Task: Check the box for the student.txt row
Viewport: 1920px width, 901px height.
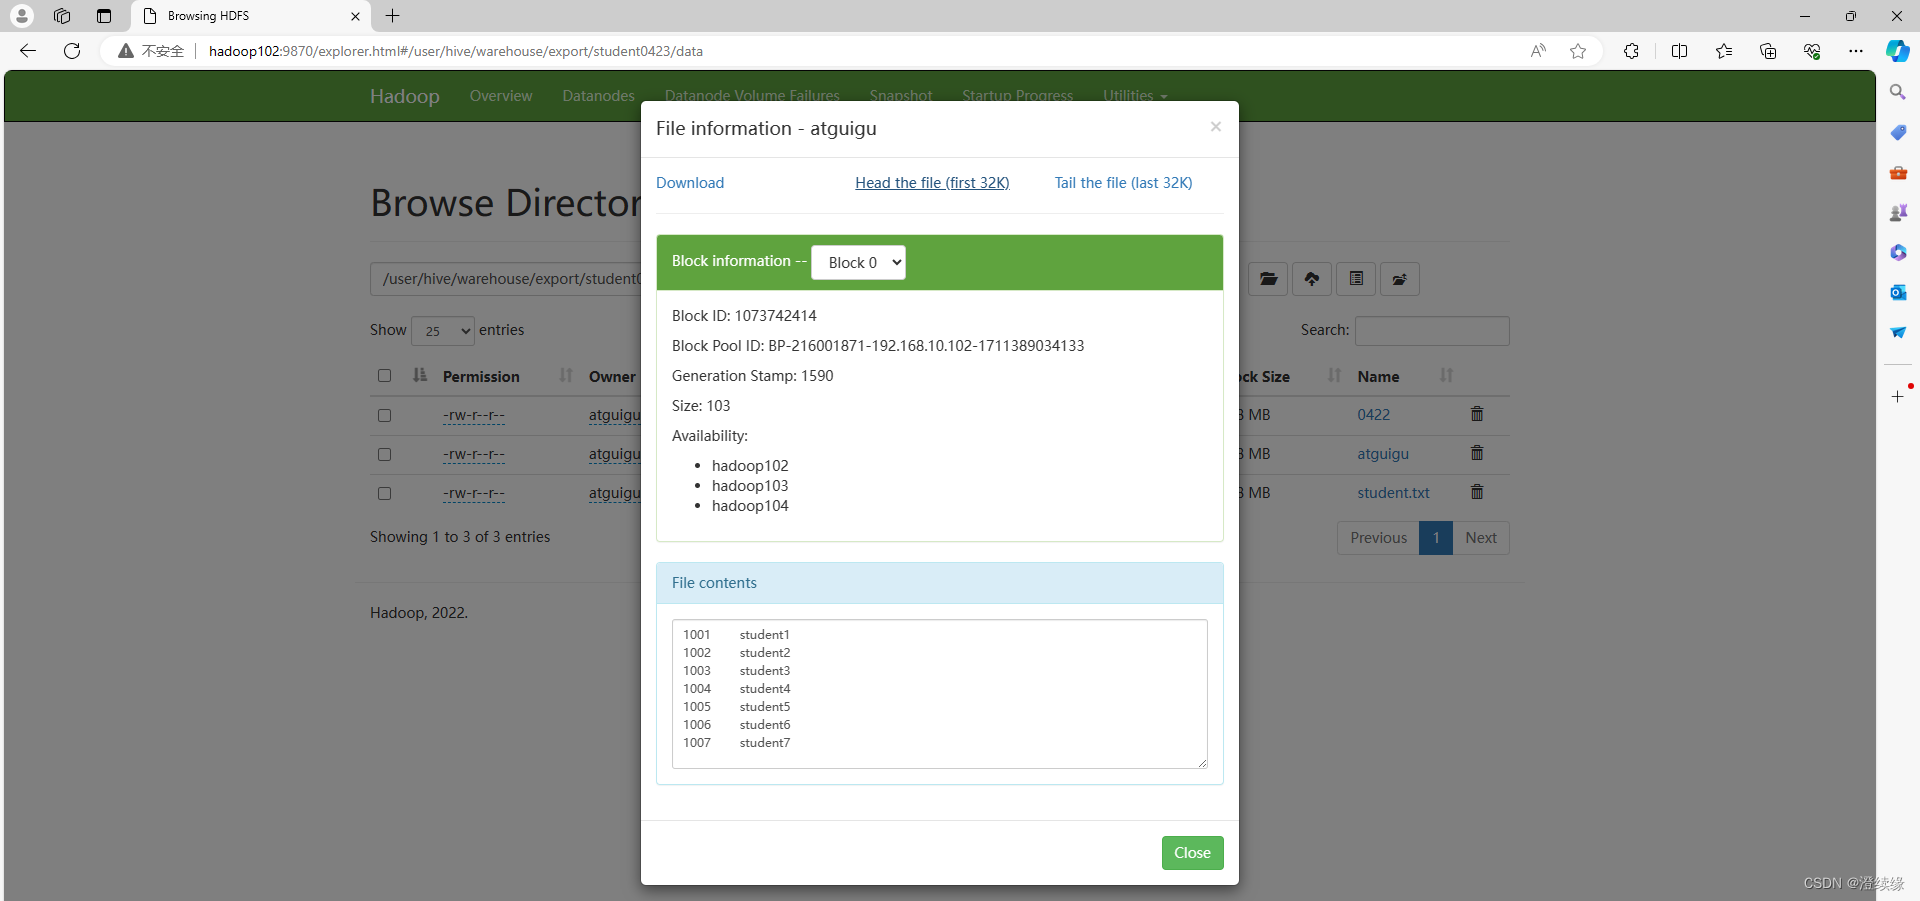Action: (384, 493)
